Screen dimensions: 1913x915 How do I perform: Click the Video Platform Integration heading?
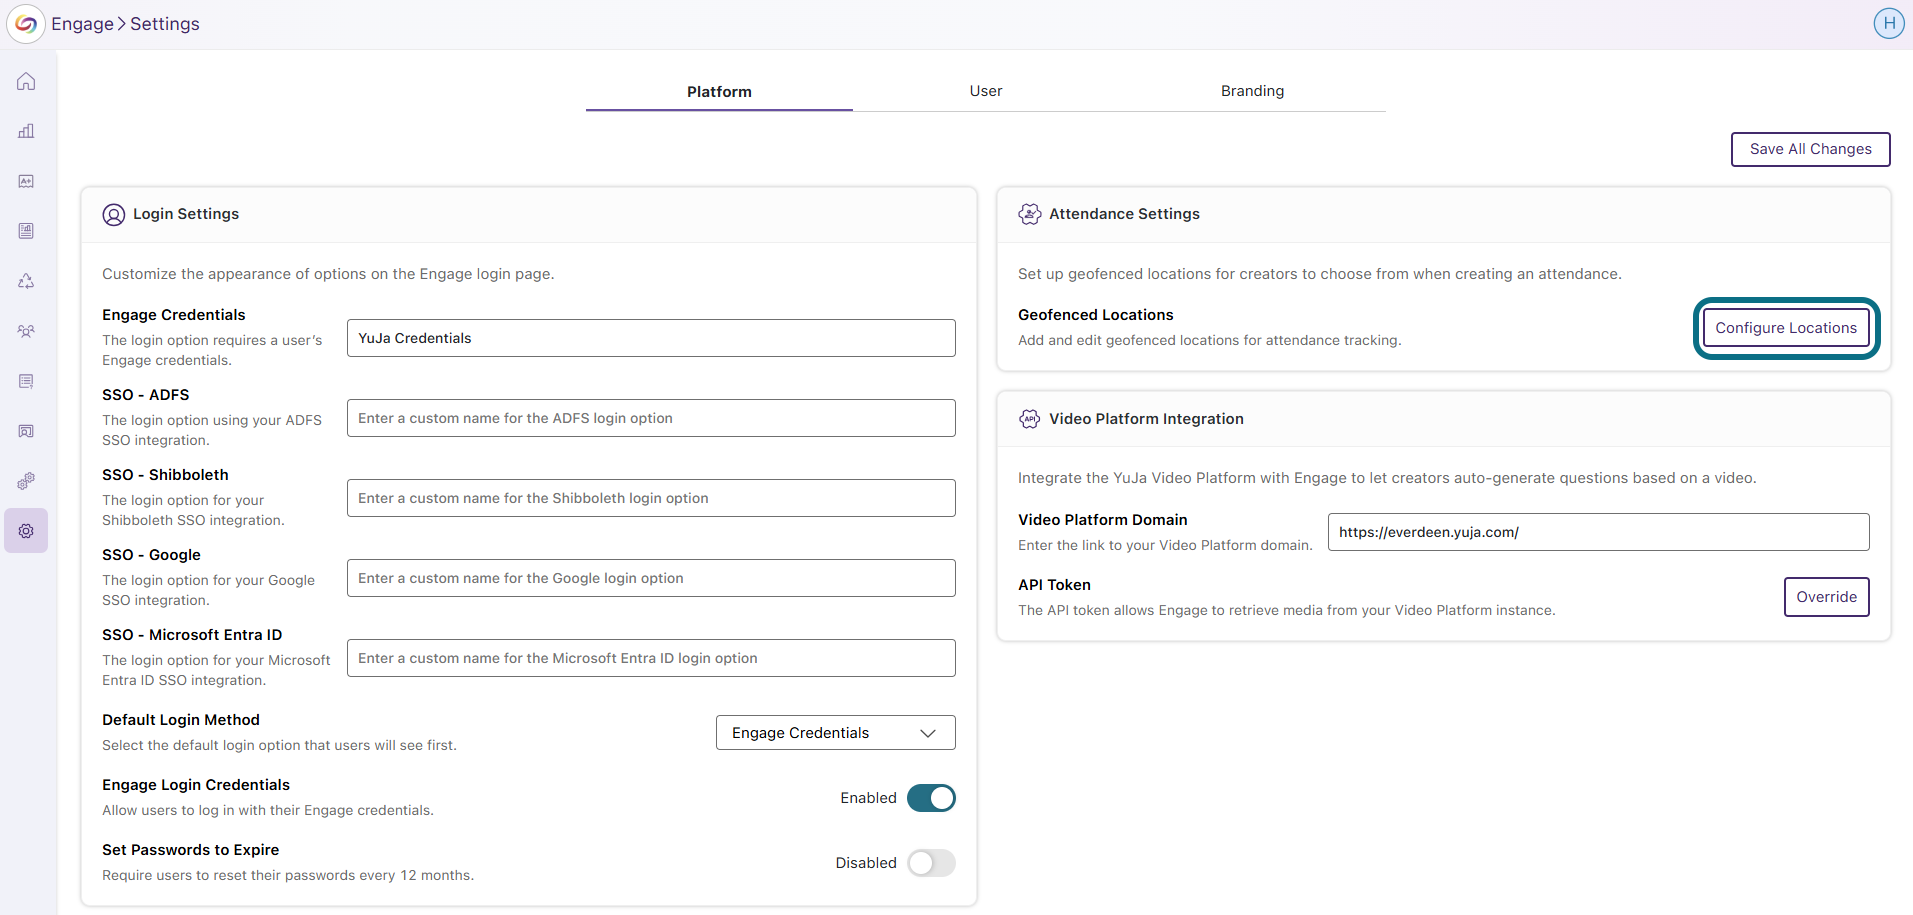click(1146, 419)
